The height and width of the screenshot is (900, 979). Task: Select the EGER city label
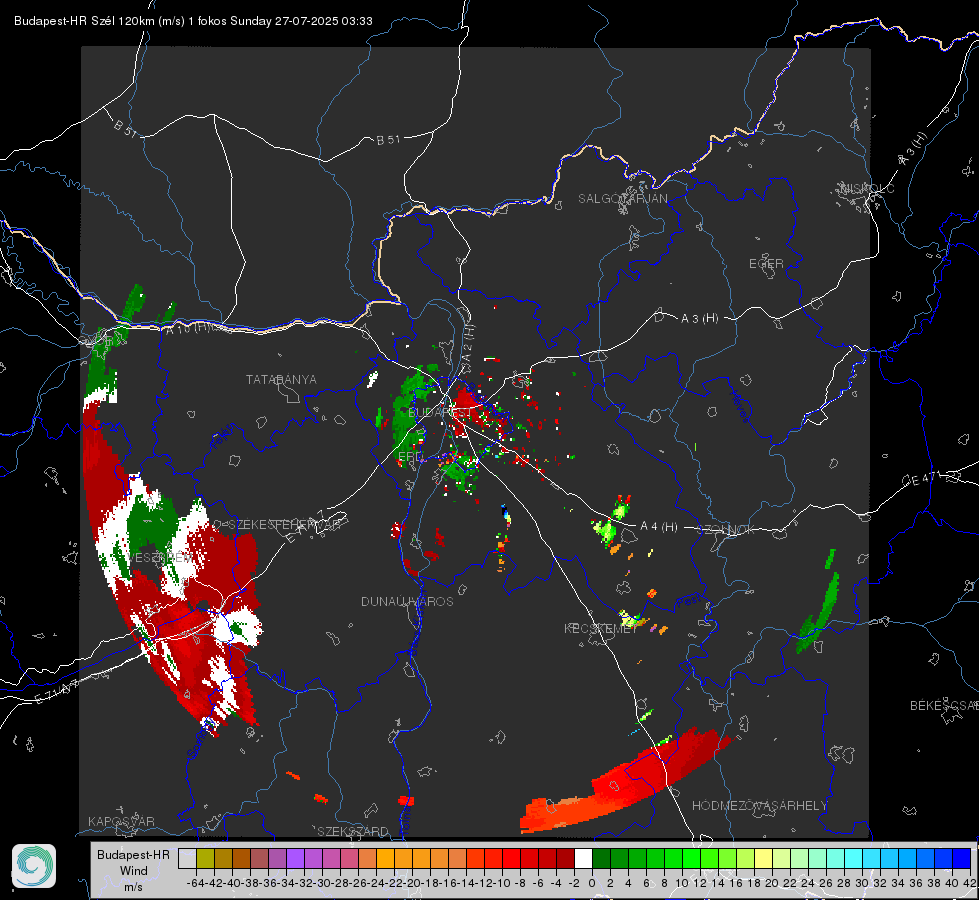pyautogui.click(x=766, y=264)
